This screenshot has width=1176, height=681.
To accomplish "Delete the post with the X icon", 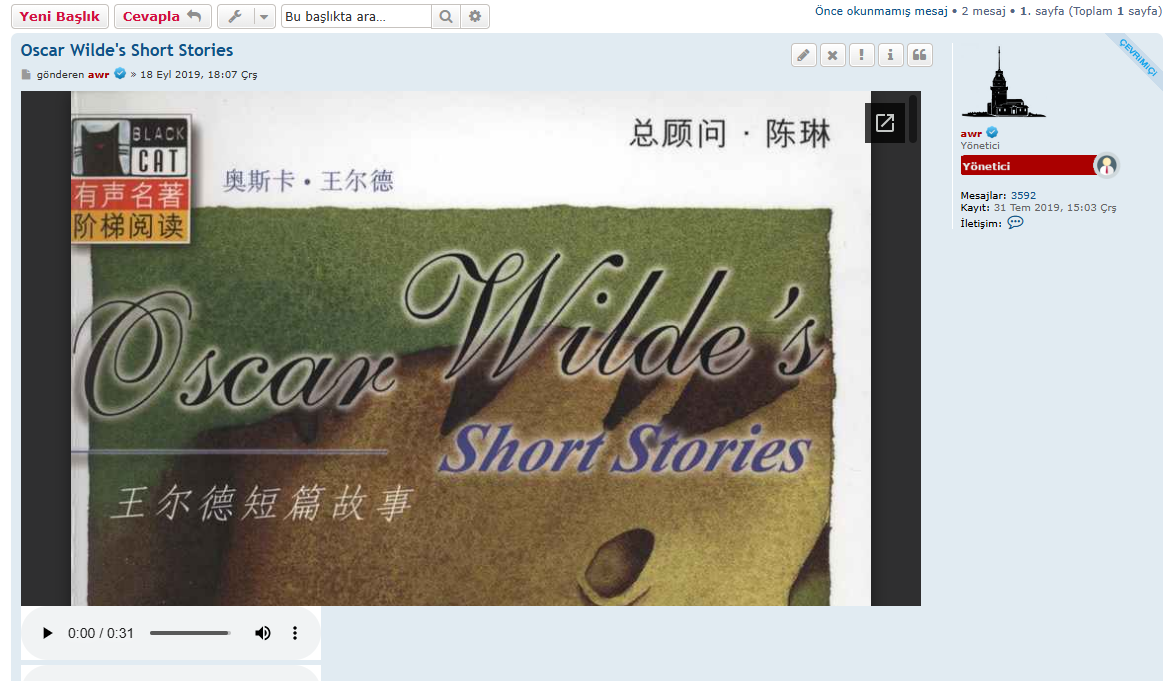I will 832,55.
